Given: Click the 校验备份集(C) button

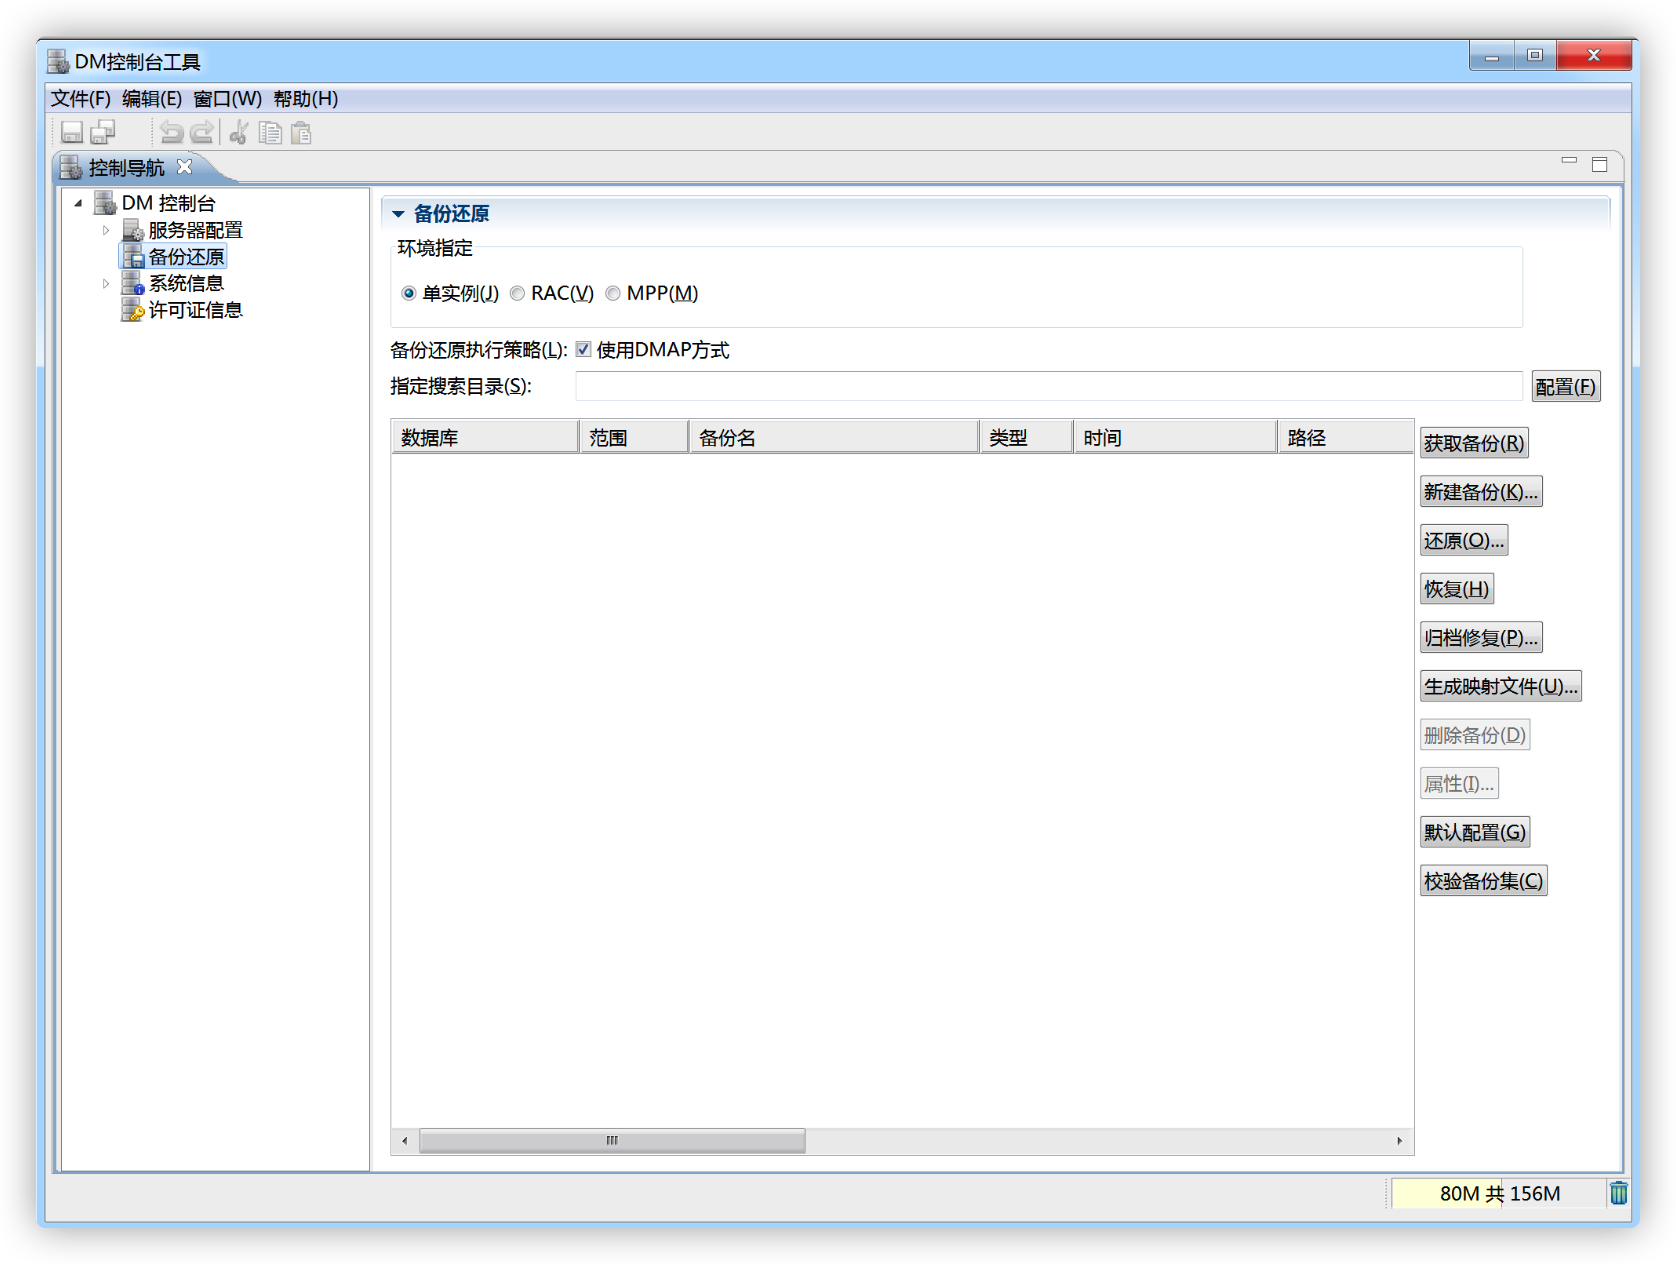Looking at the screenshot, I should [x=1484, y=881].
